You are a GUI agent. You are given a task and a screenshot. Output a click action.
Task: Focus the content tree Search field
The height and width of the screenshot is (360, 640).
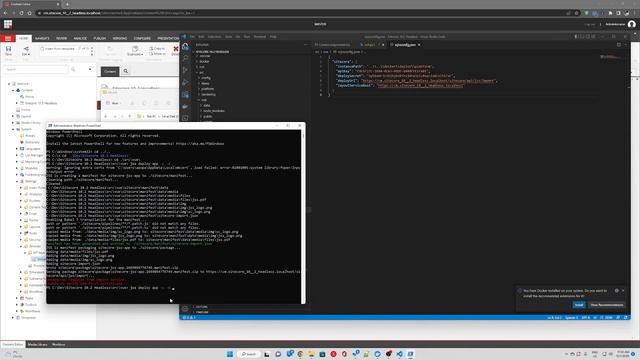tap(36, 69)
